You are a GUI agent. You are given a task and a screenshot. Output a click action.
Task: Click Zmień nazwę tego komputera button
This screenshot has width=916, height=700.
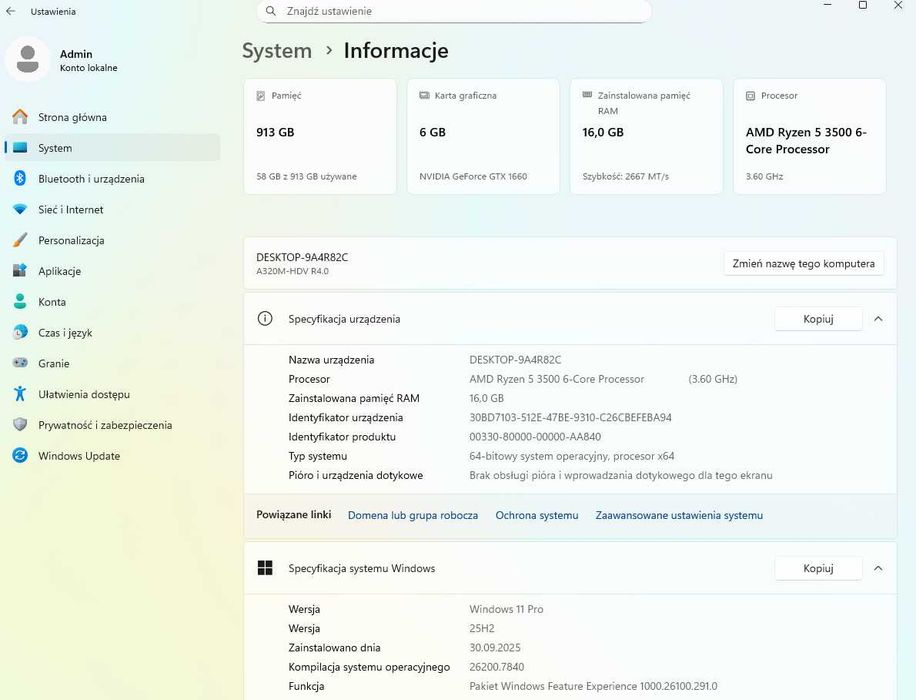pos(803,264)
